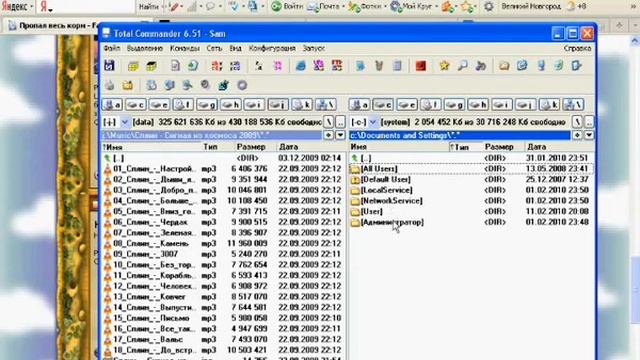Click the green refresh arrow toolbar icon
Screen dimensions: 640x360
tap(193, 66)
